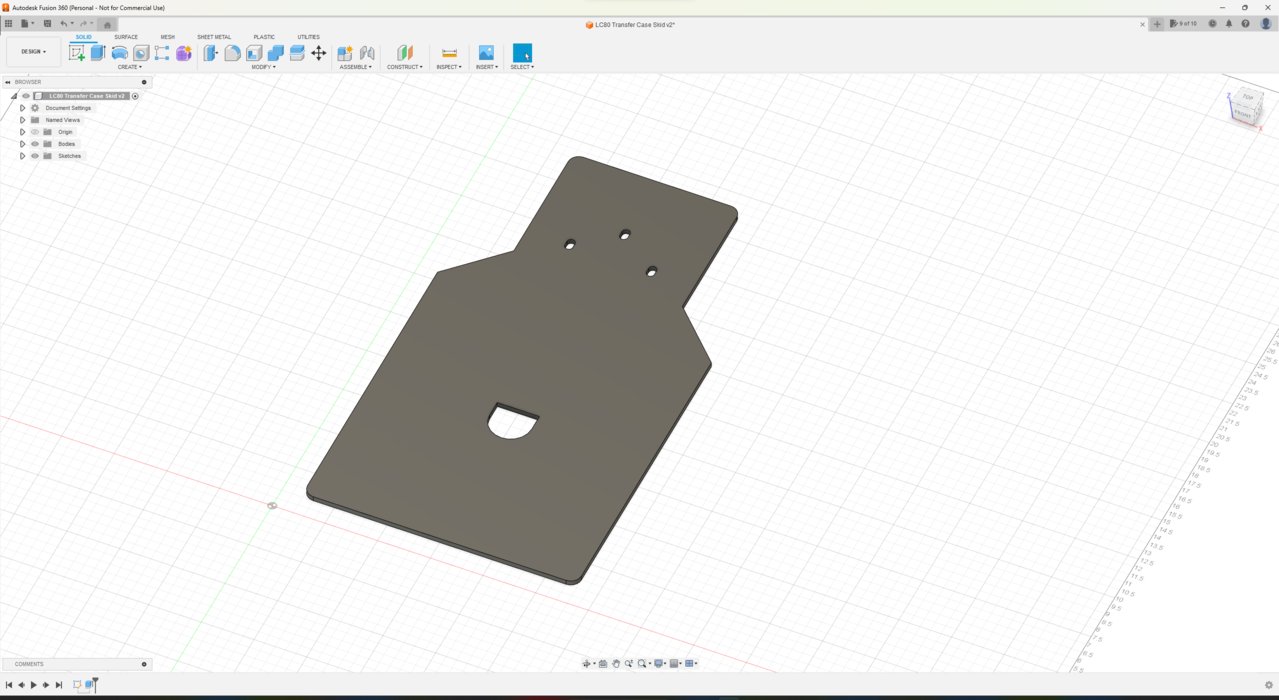
Task: Open a new design tab with plus
Action: tap(1157, 24)
